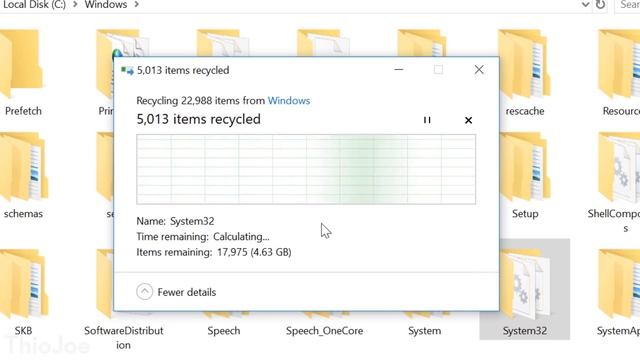Minimize the recycling progress dialog
Image resolution: width=640 pixels, height=360 pixels.
(399, 70)
